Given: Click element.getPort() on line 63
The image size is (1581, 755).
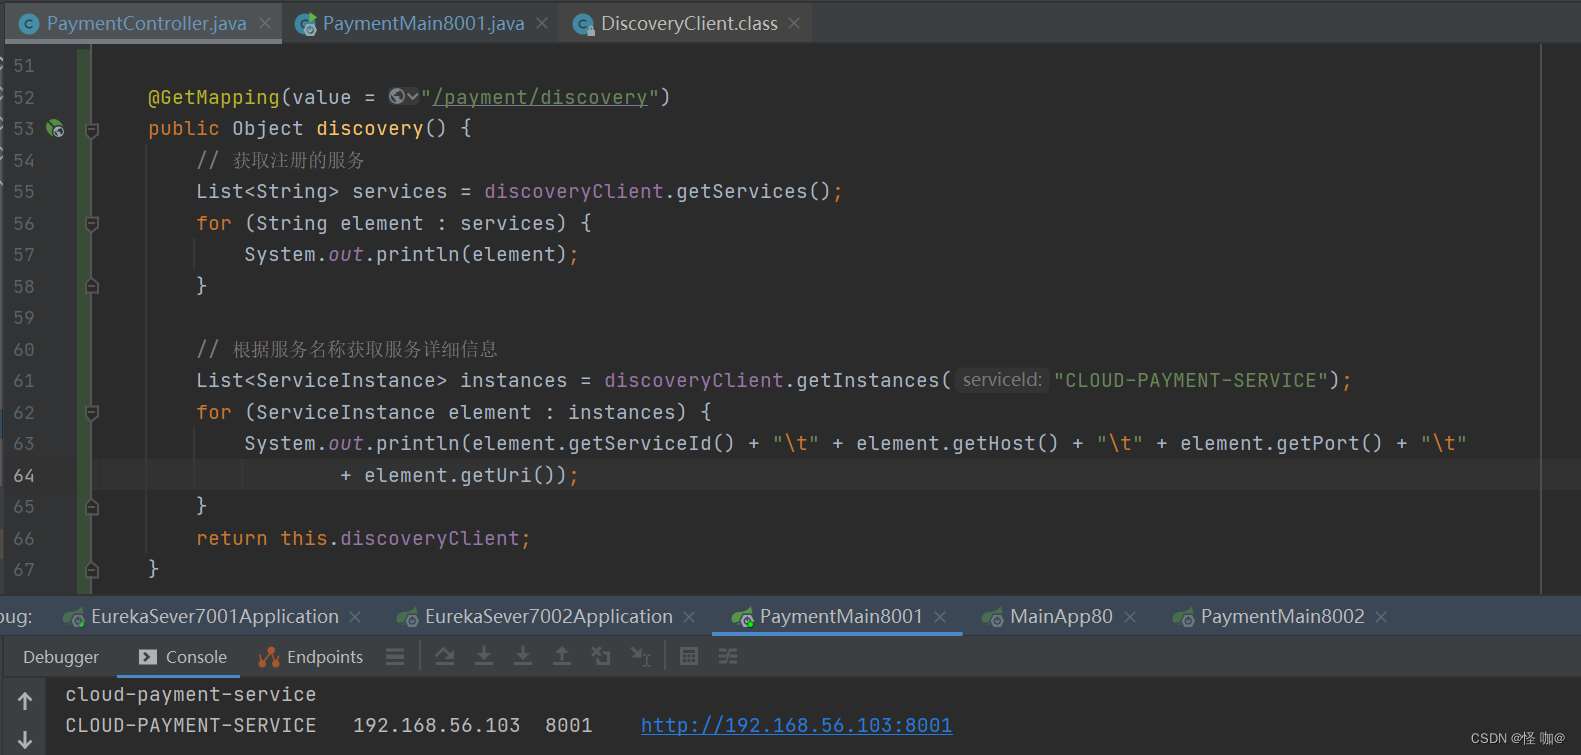Looking at the screenshot, I should 1281,443.
